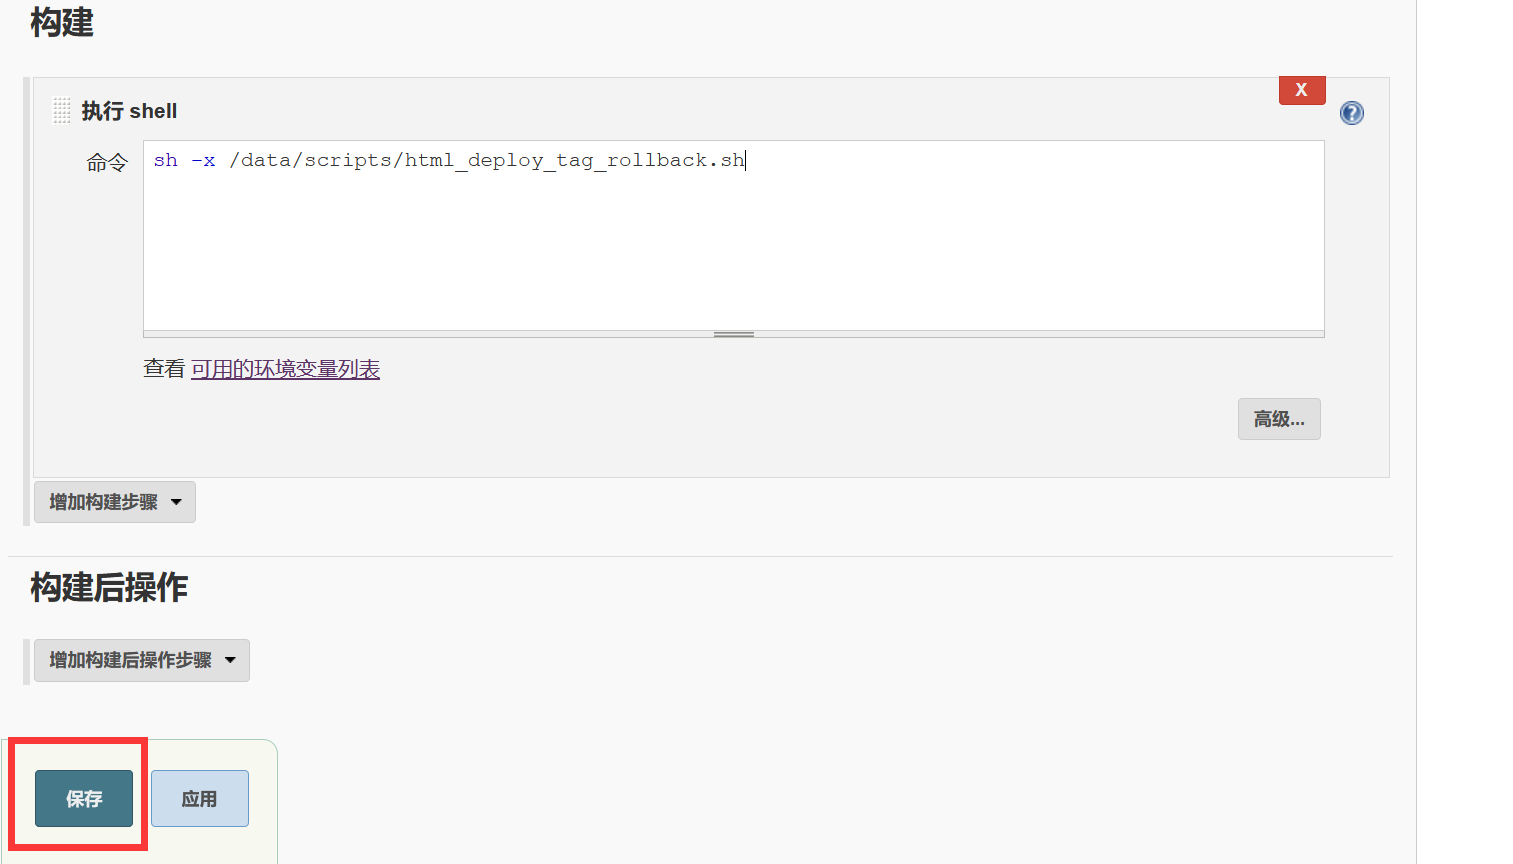Click the 命令 field label

coord(107,163)
